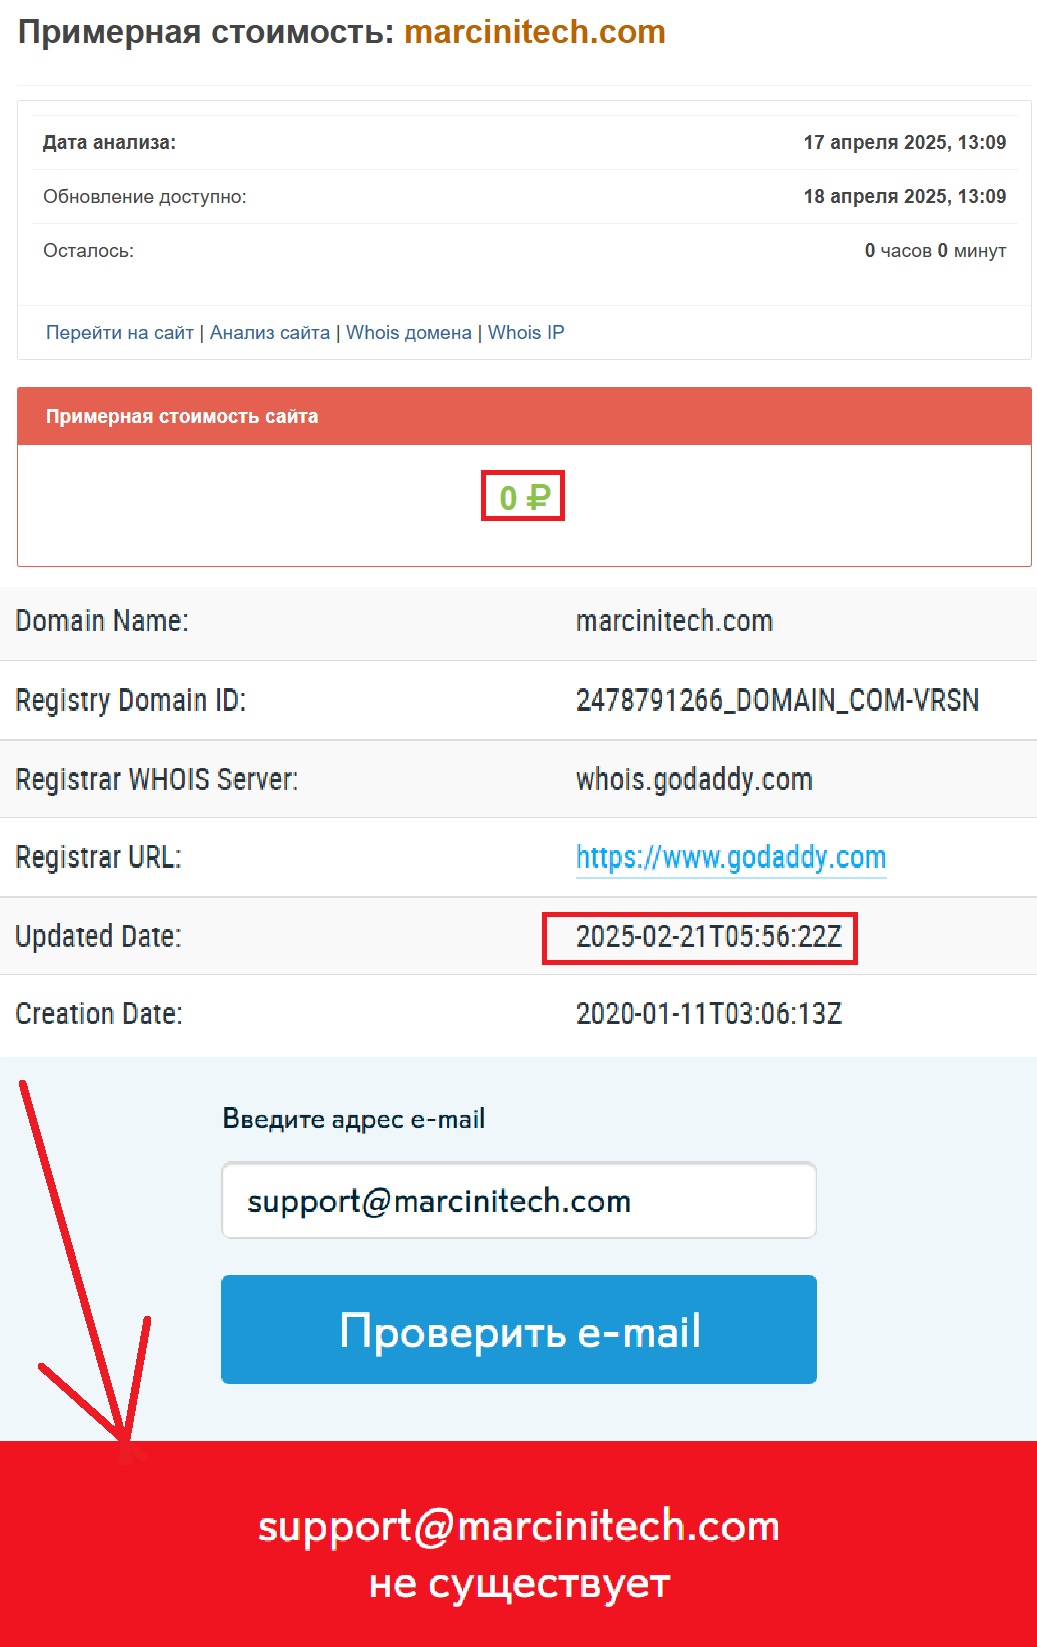Click the marcinitech.com Domain Name value

674,621
